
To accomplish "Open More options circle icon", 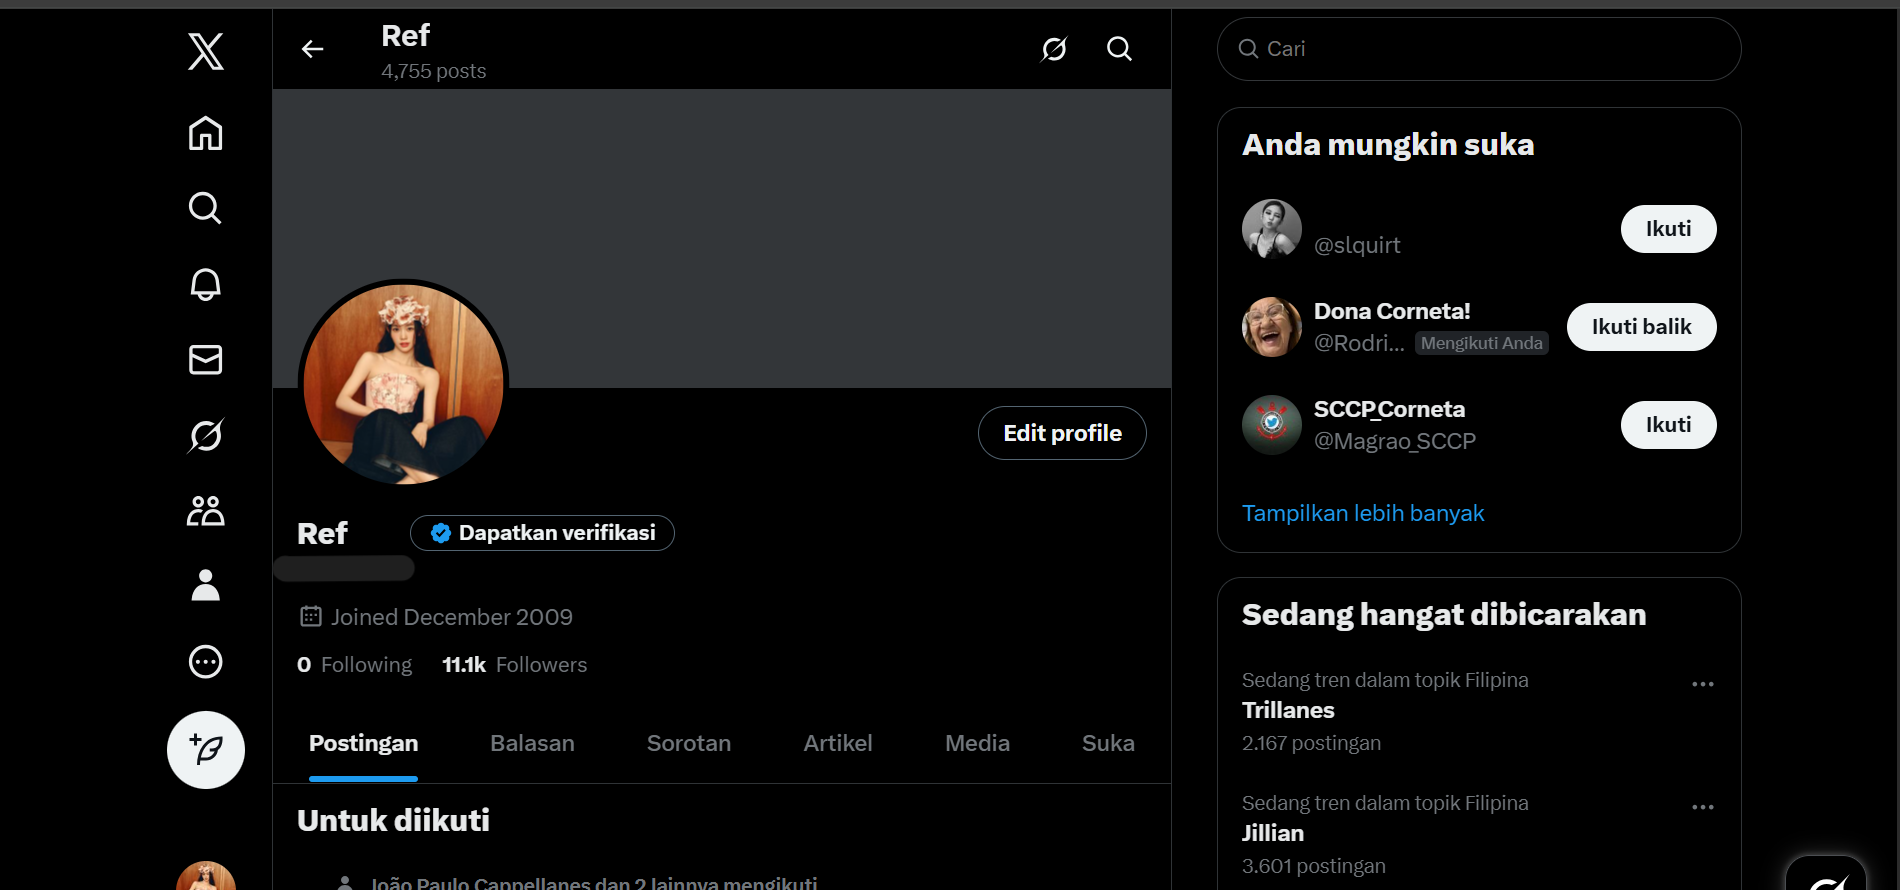I will pos(206,662).
